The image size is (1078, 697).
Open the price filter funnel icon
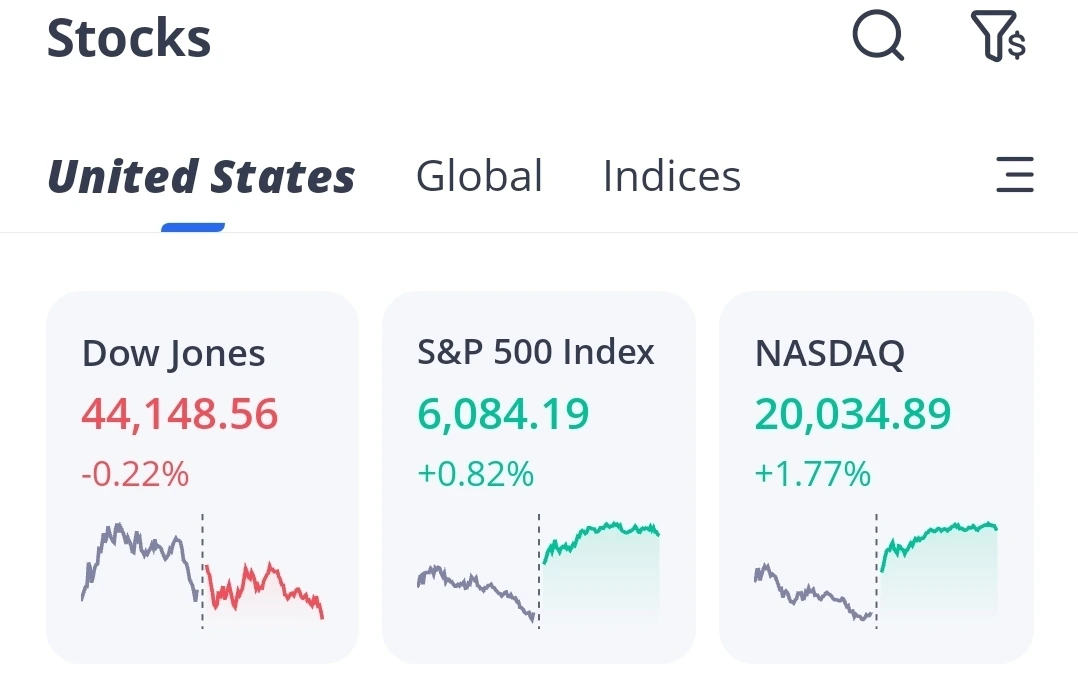(x=998, y=38)
